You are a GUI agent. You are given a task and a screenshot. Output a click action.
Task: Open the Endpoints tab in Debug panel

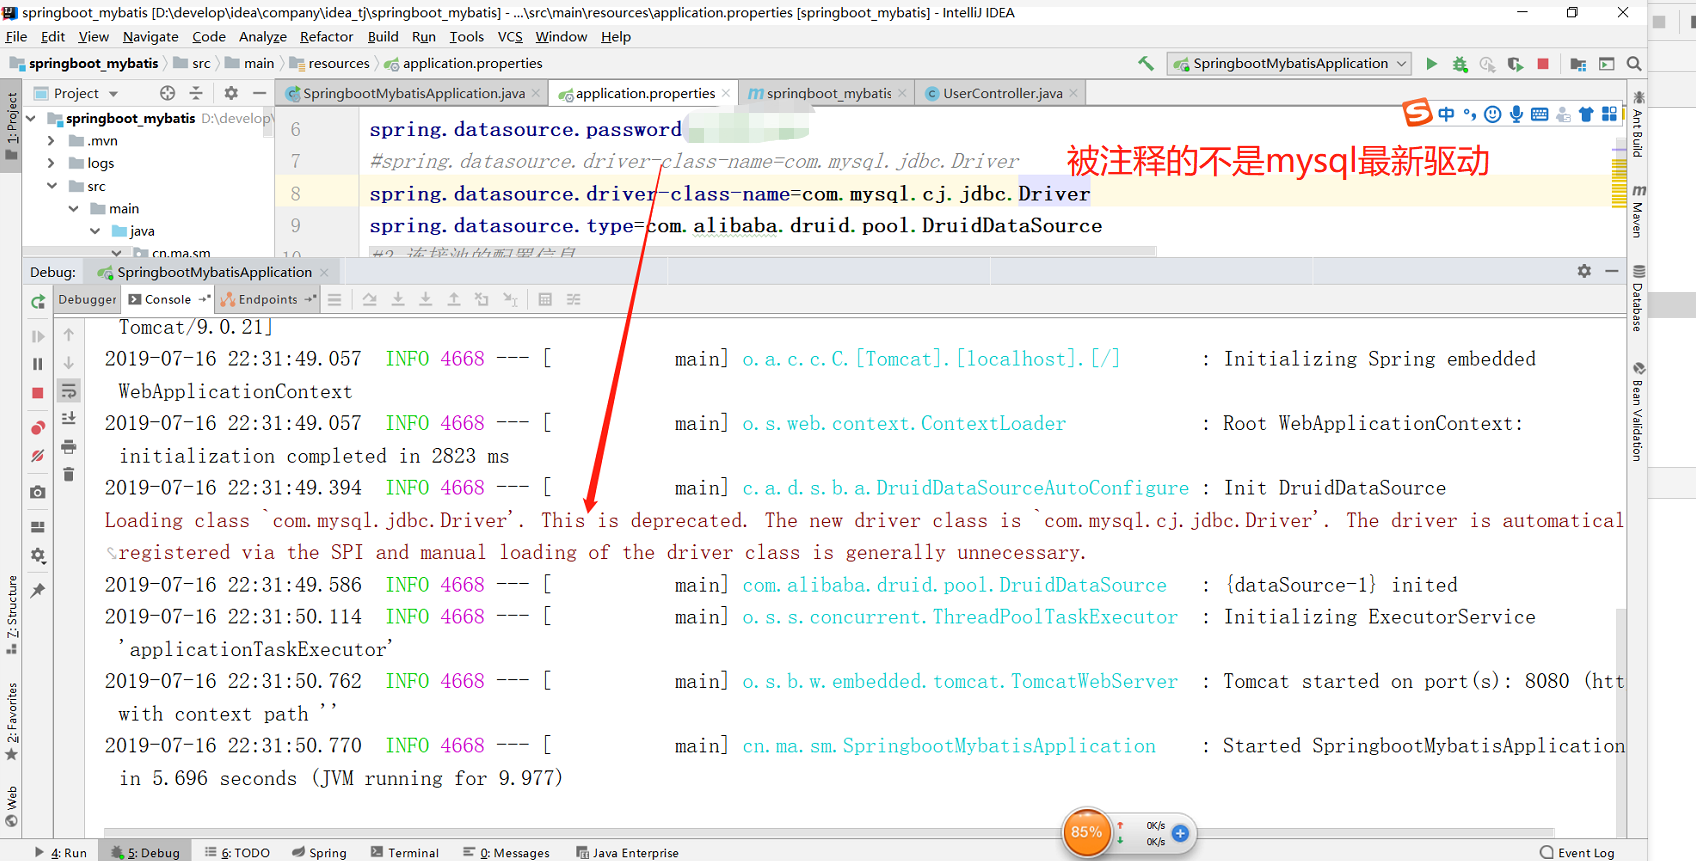[268, 299]
